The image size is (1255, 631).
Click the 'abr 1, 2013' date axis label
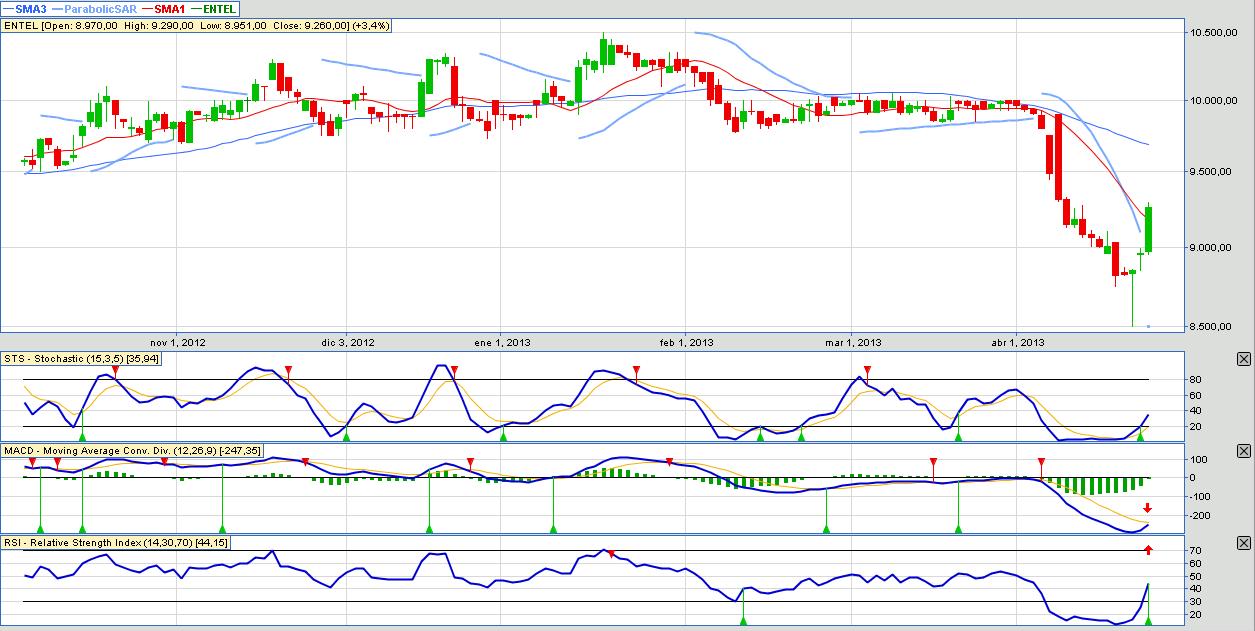1017,343
